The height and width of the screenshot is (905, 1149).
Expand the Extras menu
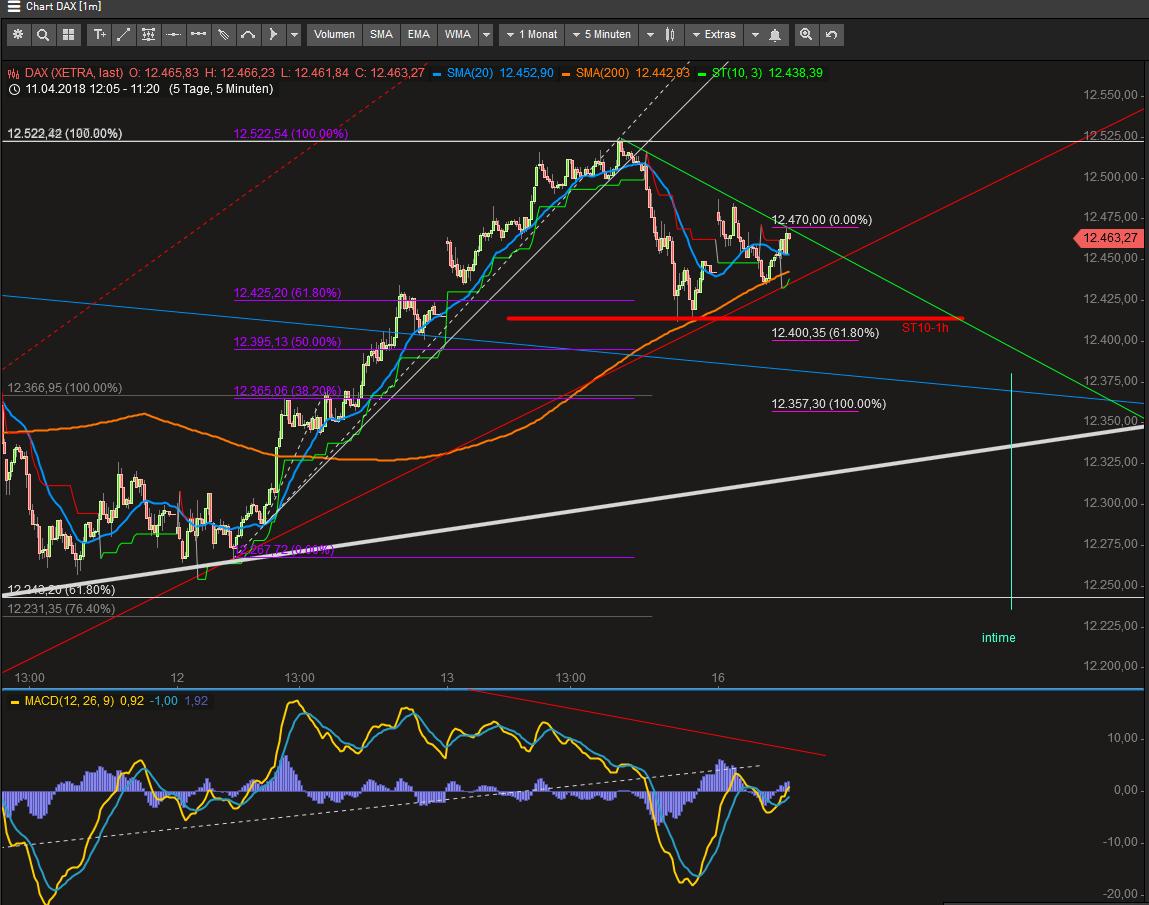tap(715, 34)
